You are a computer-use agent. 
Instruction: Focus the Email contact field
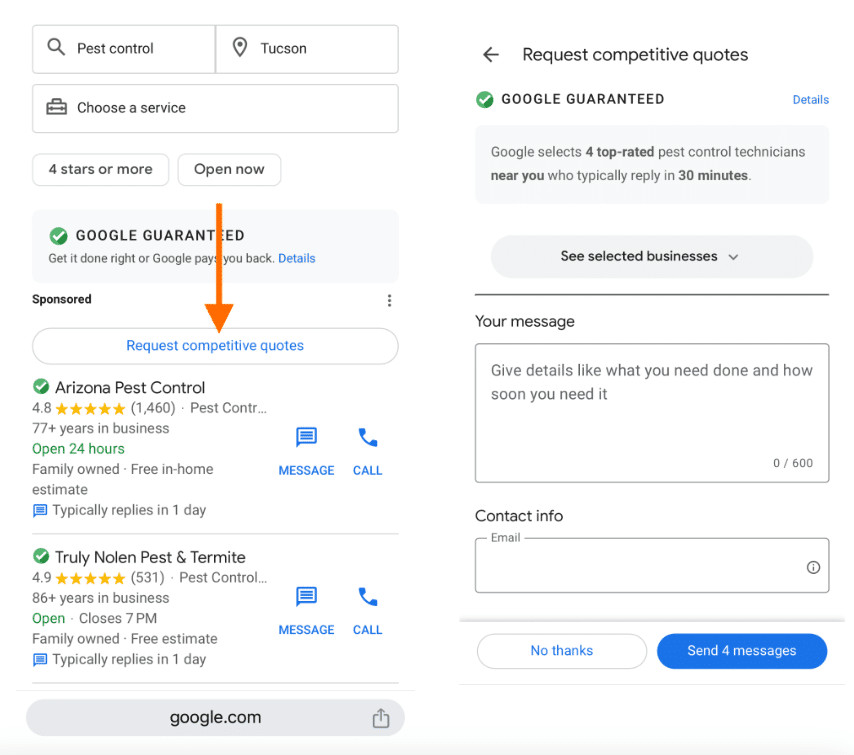click(640, 567)
